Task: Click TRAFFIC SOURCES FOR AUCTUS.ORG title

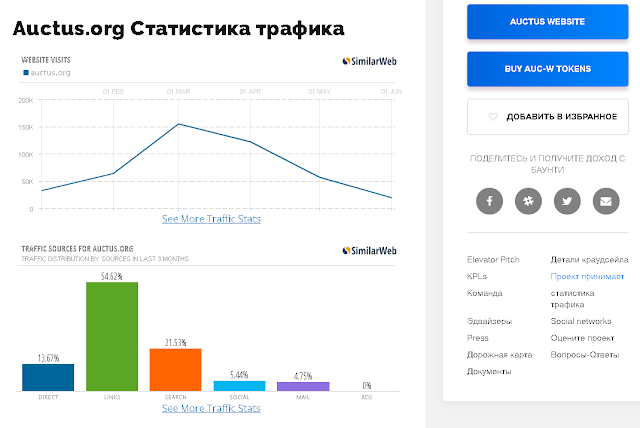Action: (77, 249)
